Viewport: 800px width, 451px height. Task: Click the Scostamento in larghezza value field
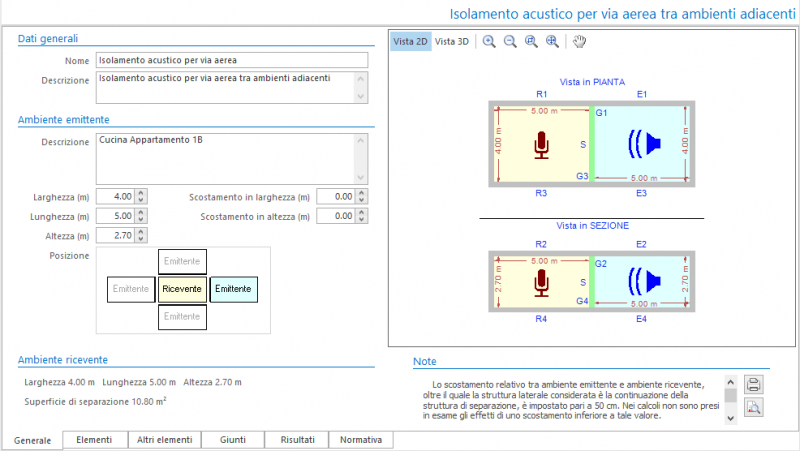337,196
